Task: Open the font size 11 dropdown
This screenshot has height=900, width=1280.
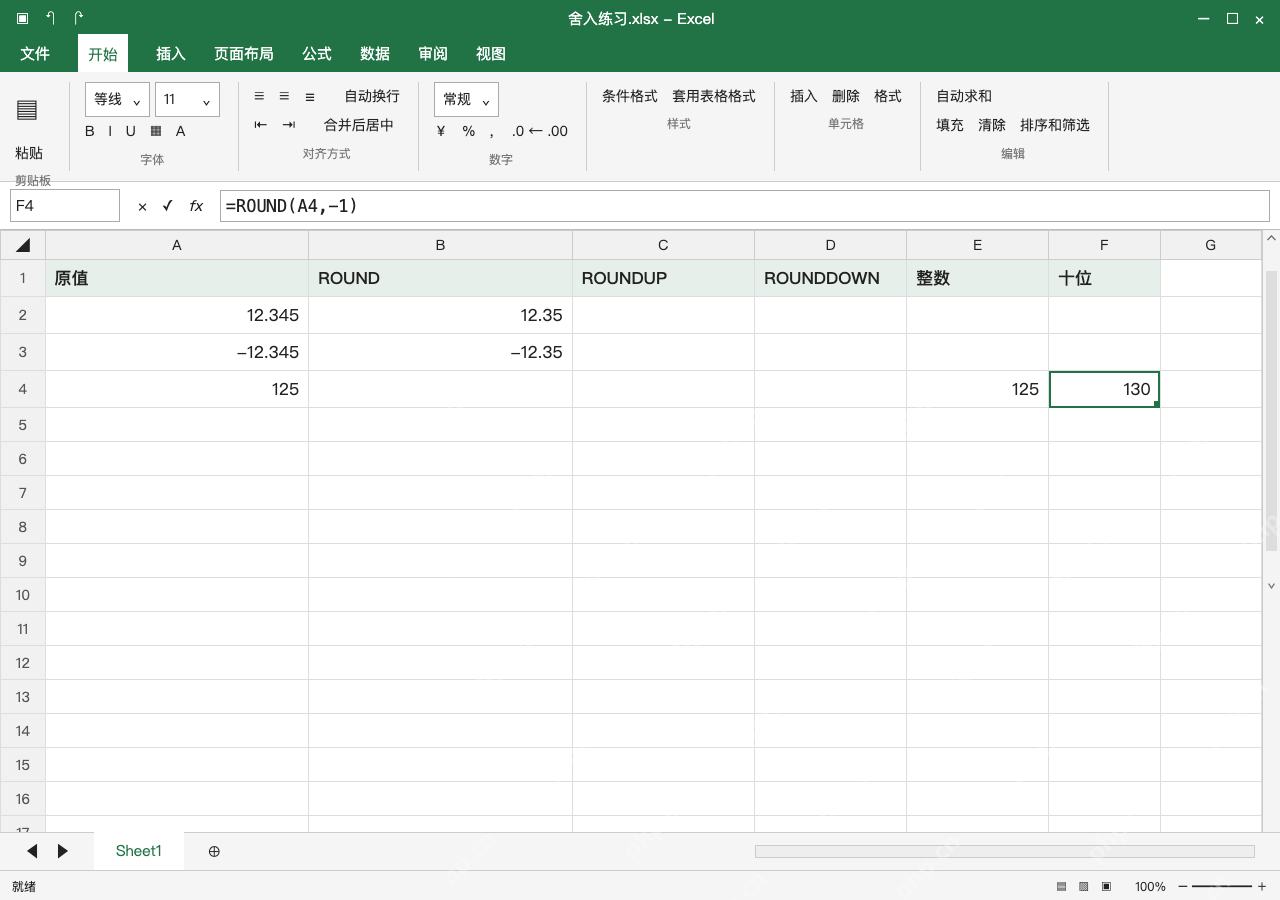Action: pos(187,99)
